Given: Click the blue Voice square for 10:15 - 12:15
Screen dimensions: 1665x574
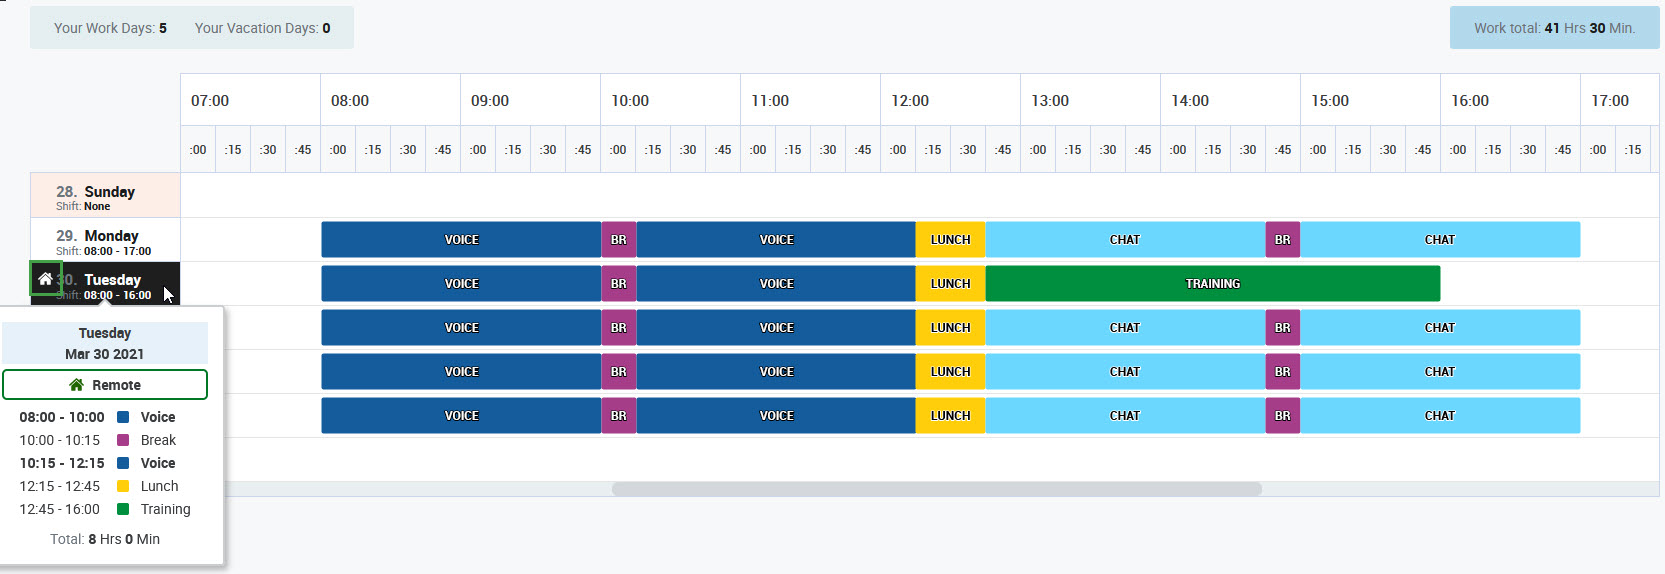Looking at the screenshot, I should [x=123, y=463].
